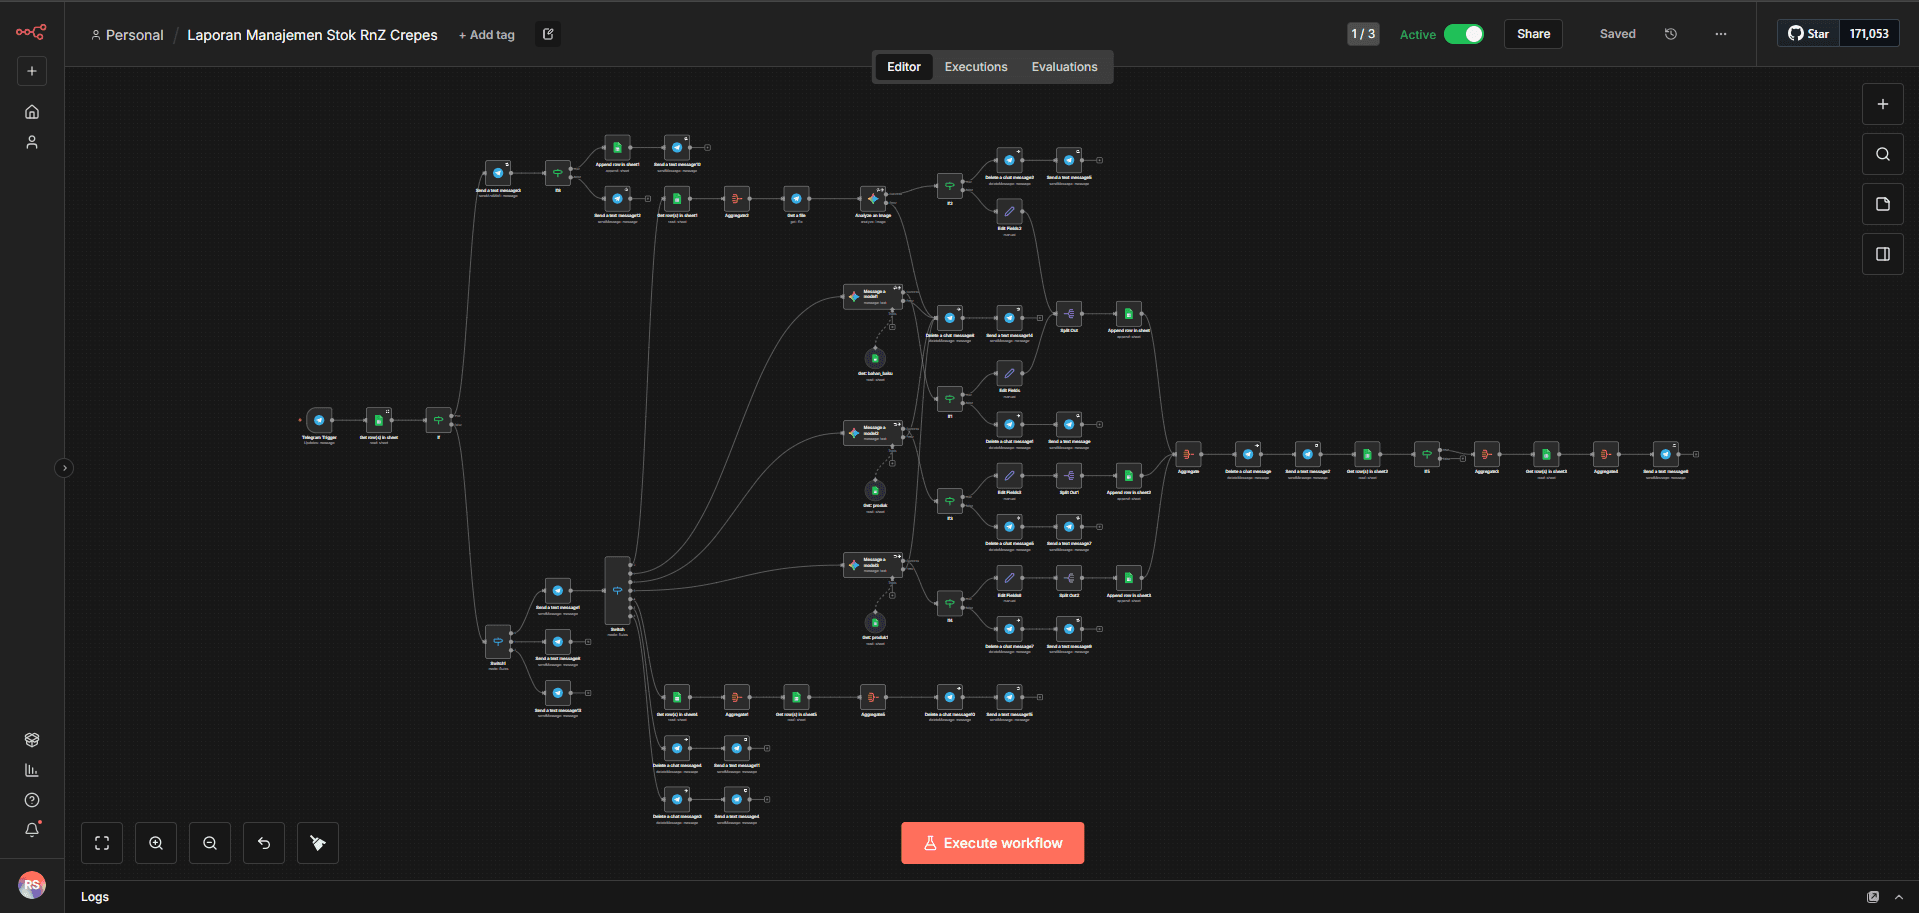This screenshot has width=1919, height=913.
Task: Open the workflow history icon
Action: pyautogui.click(x=1670, y=34)
